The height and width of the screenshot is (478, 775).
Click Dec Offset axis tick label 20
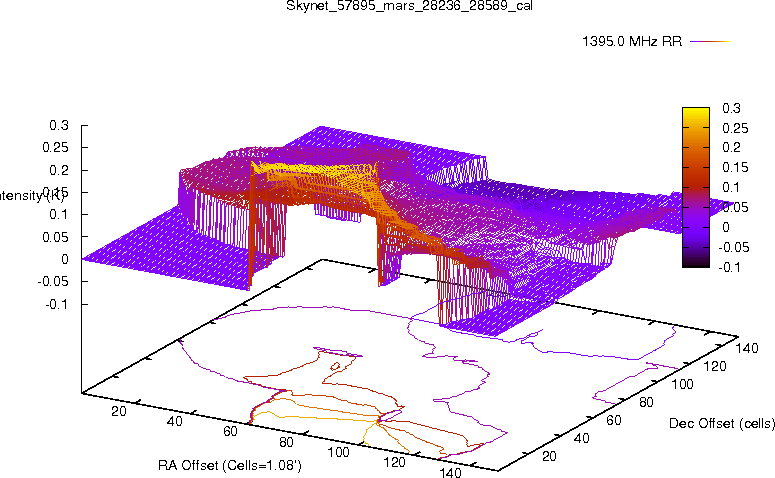coord(549,456)
